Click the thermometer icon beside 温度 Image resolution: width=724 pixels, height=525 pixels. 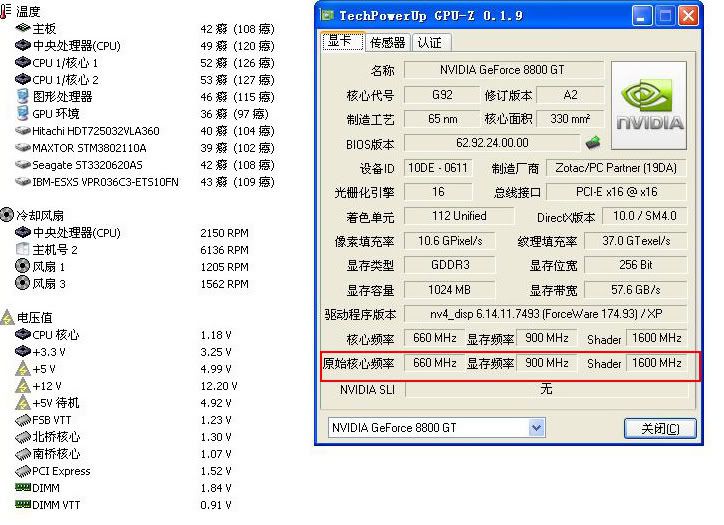click(x=8, y=11)
